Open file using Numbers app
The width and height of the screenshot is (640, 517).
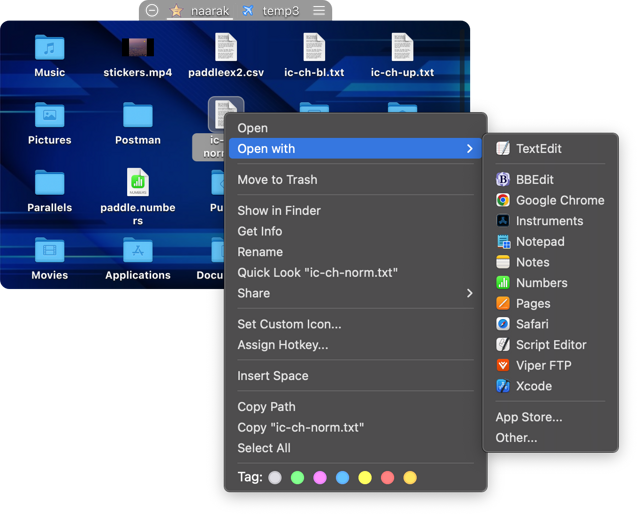pos(541,283)
